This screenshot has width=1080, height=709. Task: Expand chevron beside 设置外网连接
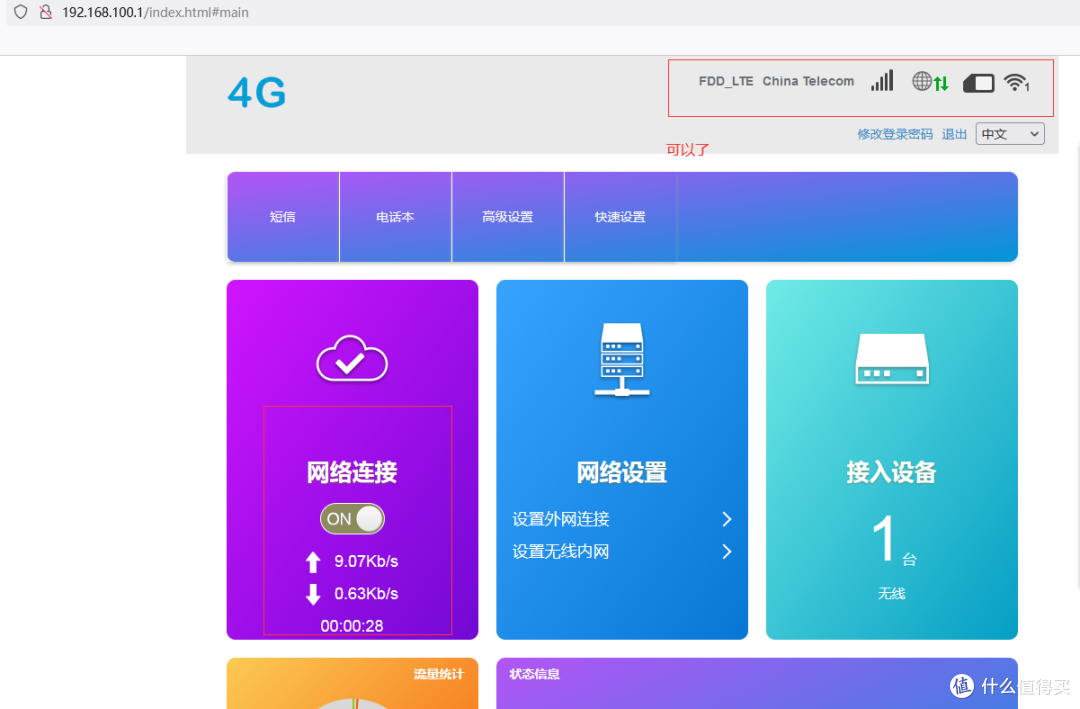coord(727,519)
